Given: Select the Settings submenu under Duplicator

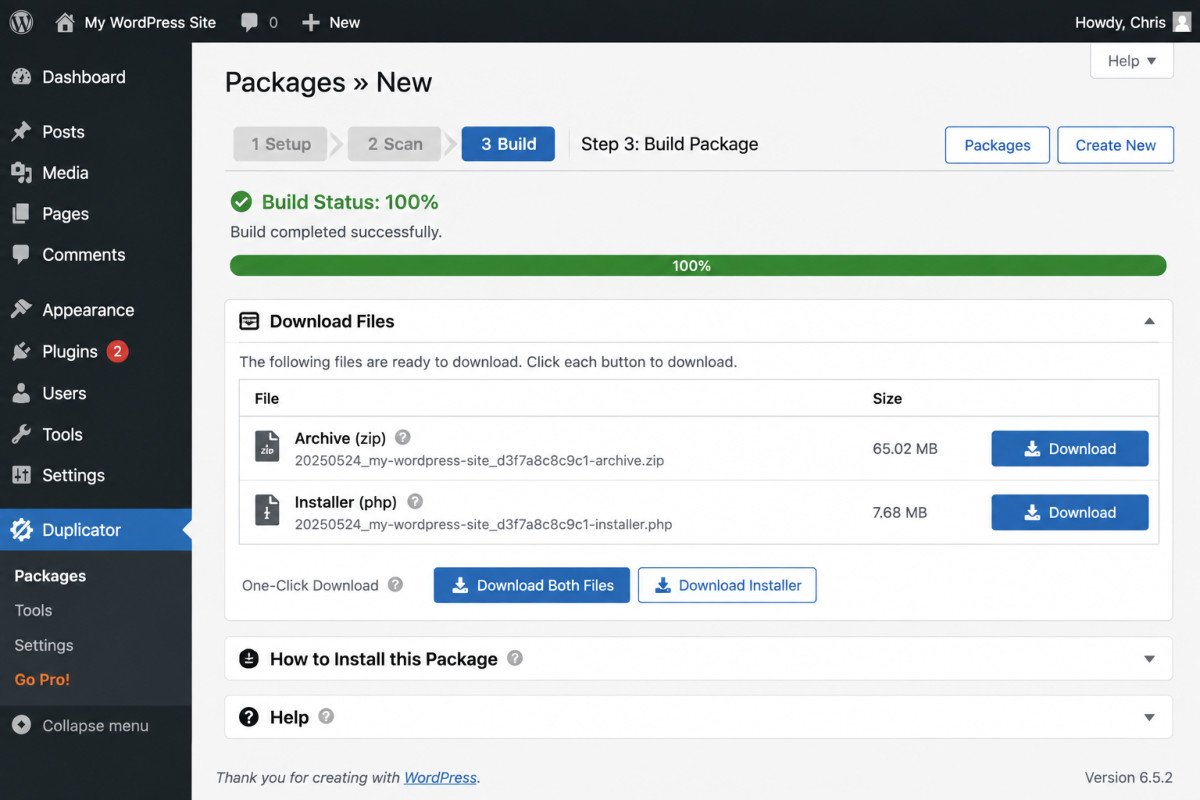Looking at the screenshot, I should (x=44, y=645).
